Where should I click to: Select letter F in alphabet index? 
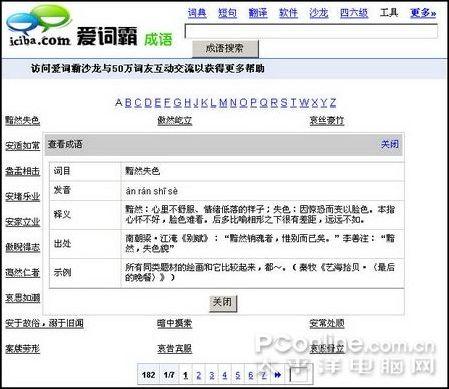pos(168,103)
